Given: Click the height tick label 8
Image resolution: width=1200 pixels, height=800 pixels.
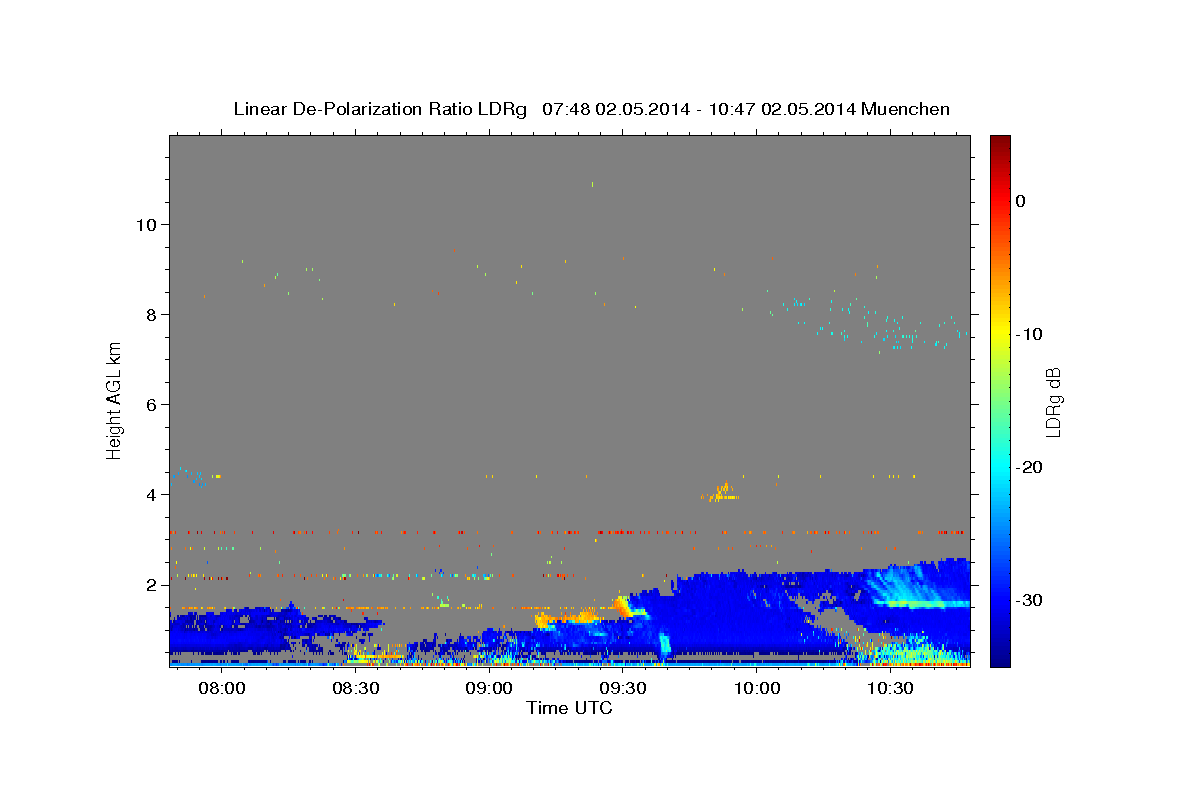Looking at the screenshot, I should [150, 314].
